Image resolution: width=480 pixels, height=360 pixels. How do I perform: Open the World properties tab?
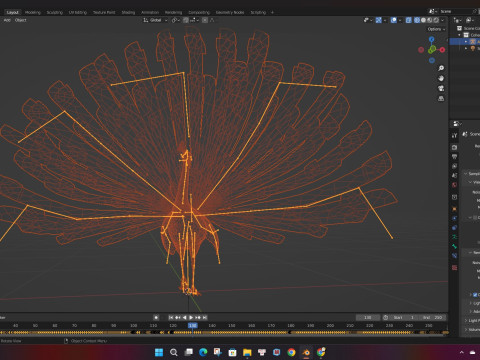tap(454, 185)
